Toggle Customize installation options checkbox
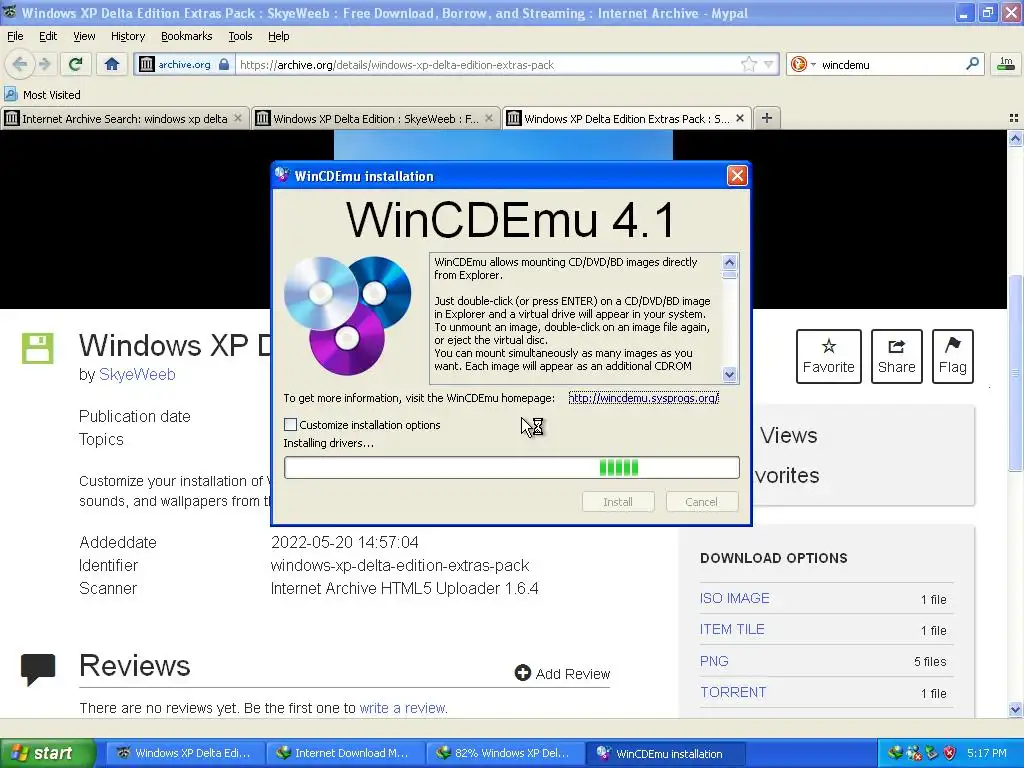Screen dimensions: 1024x768 point(291,424)
